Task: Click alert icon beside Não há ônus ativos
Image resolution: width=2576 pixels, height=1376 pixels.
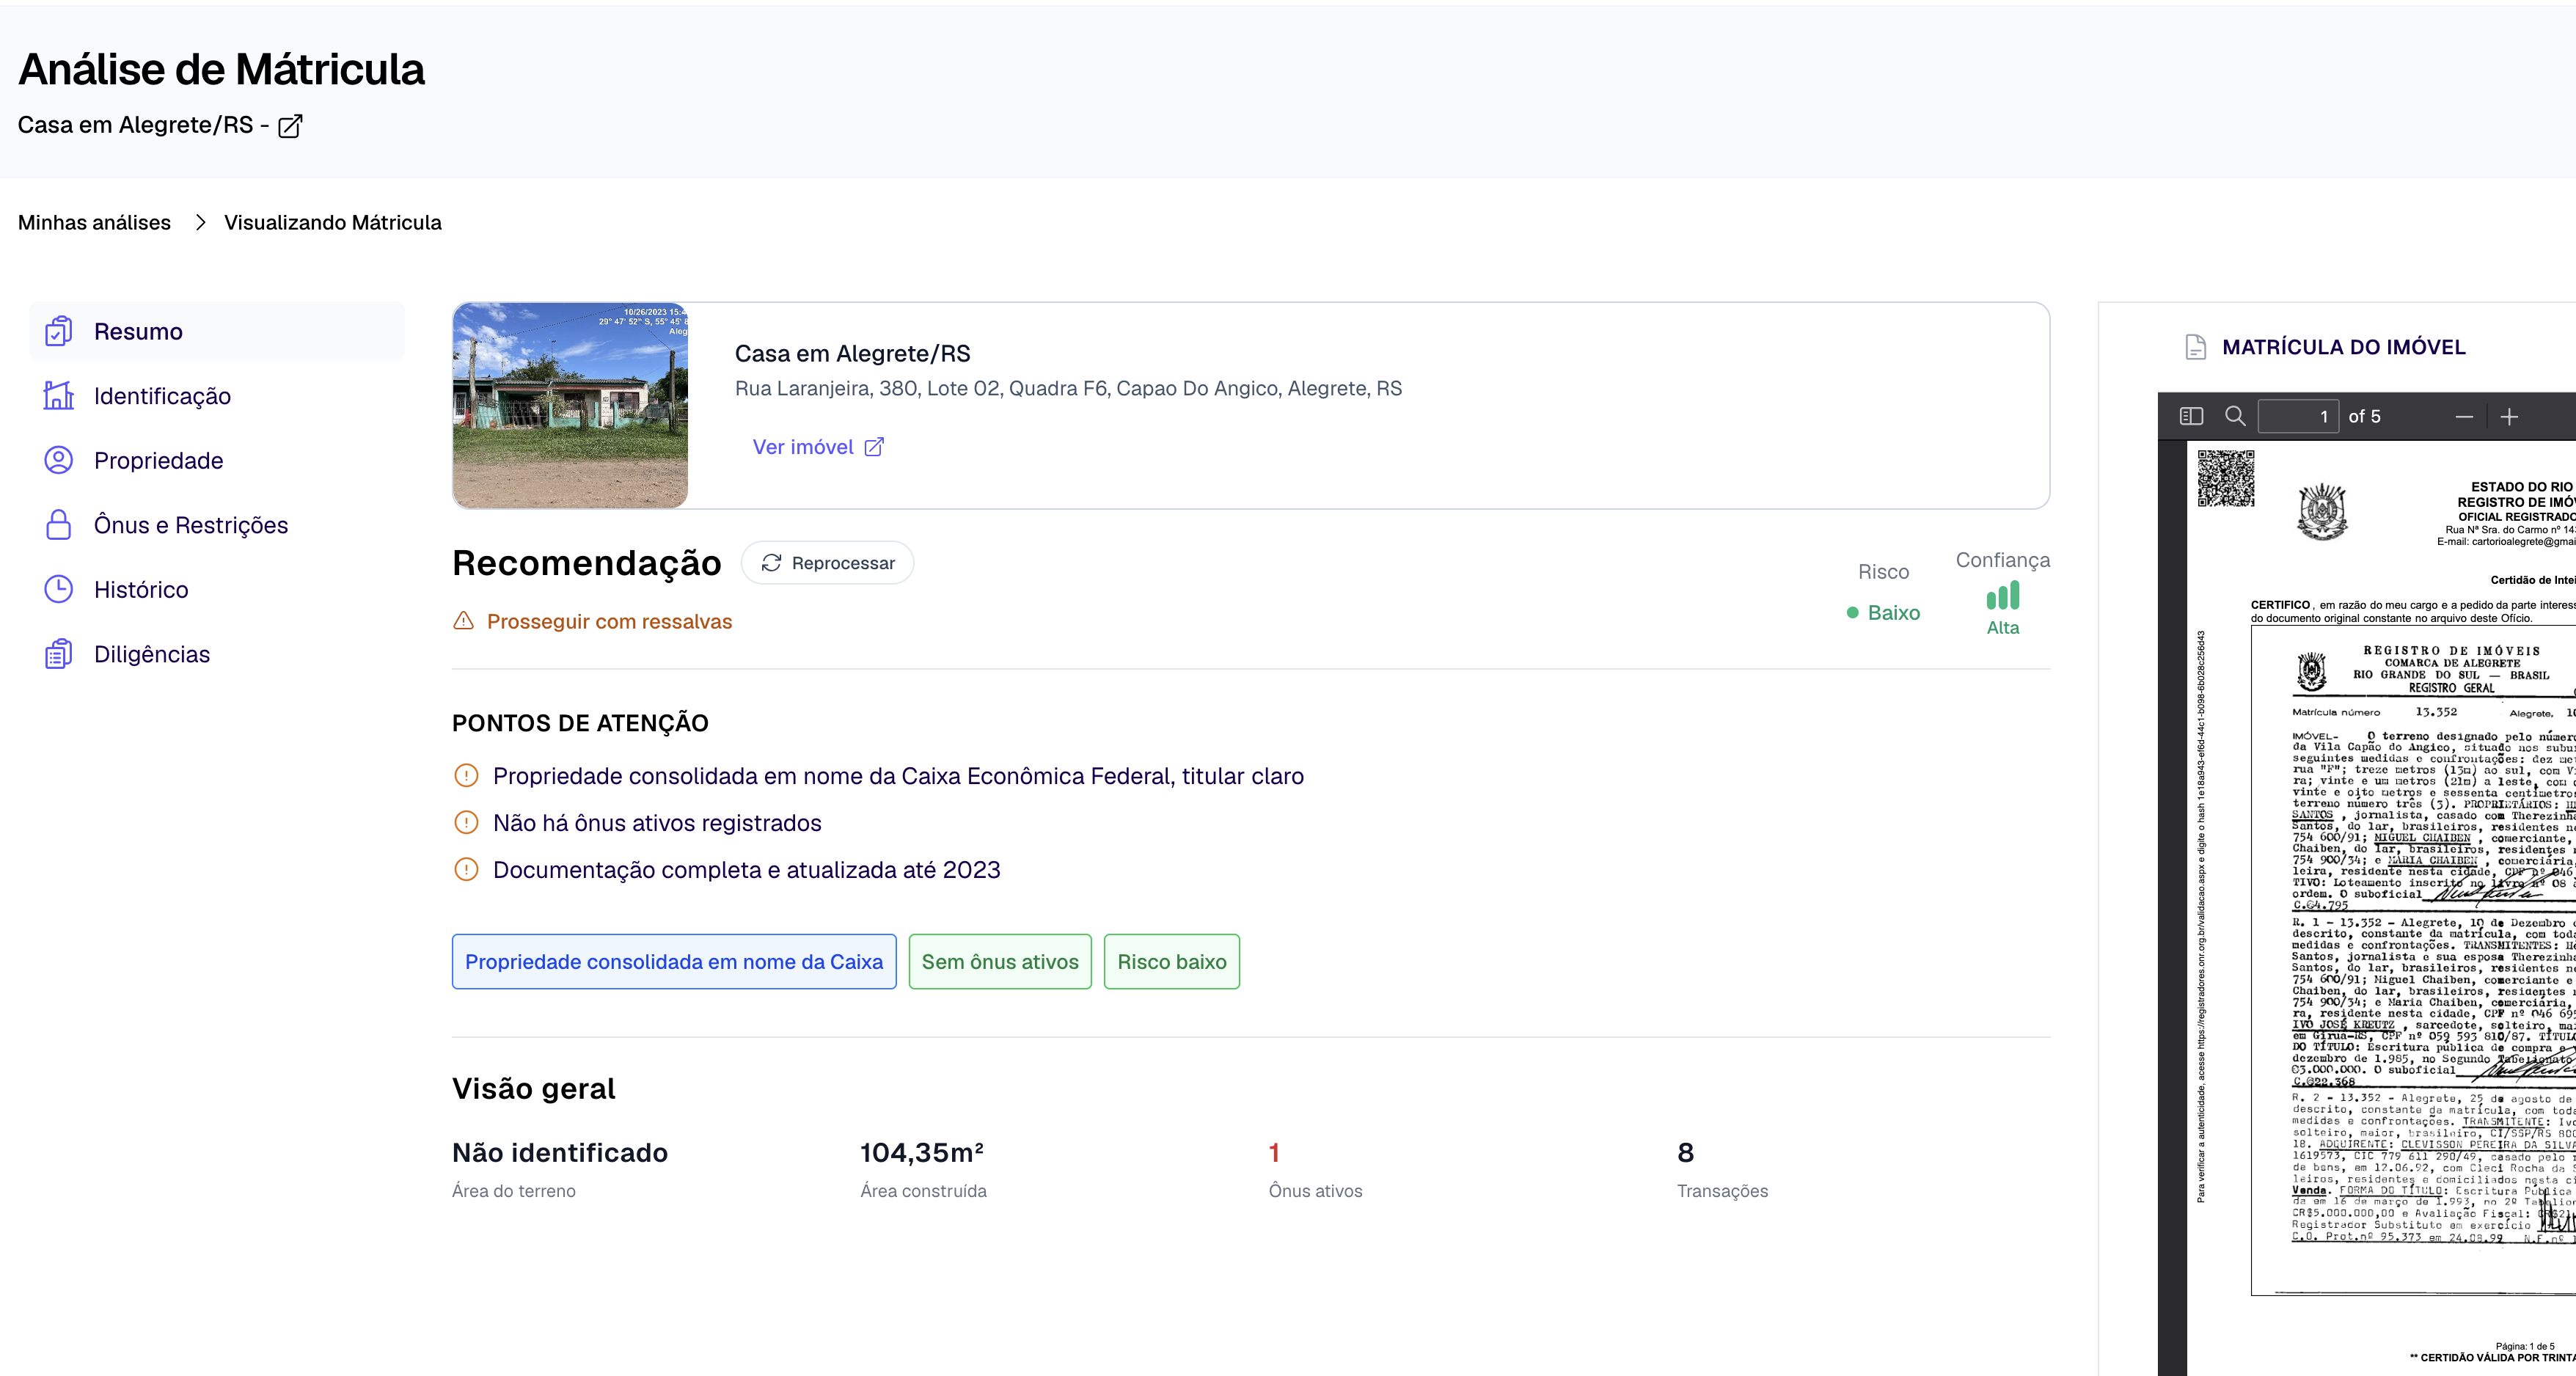Action: coord(466,823)
